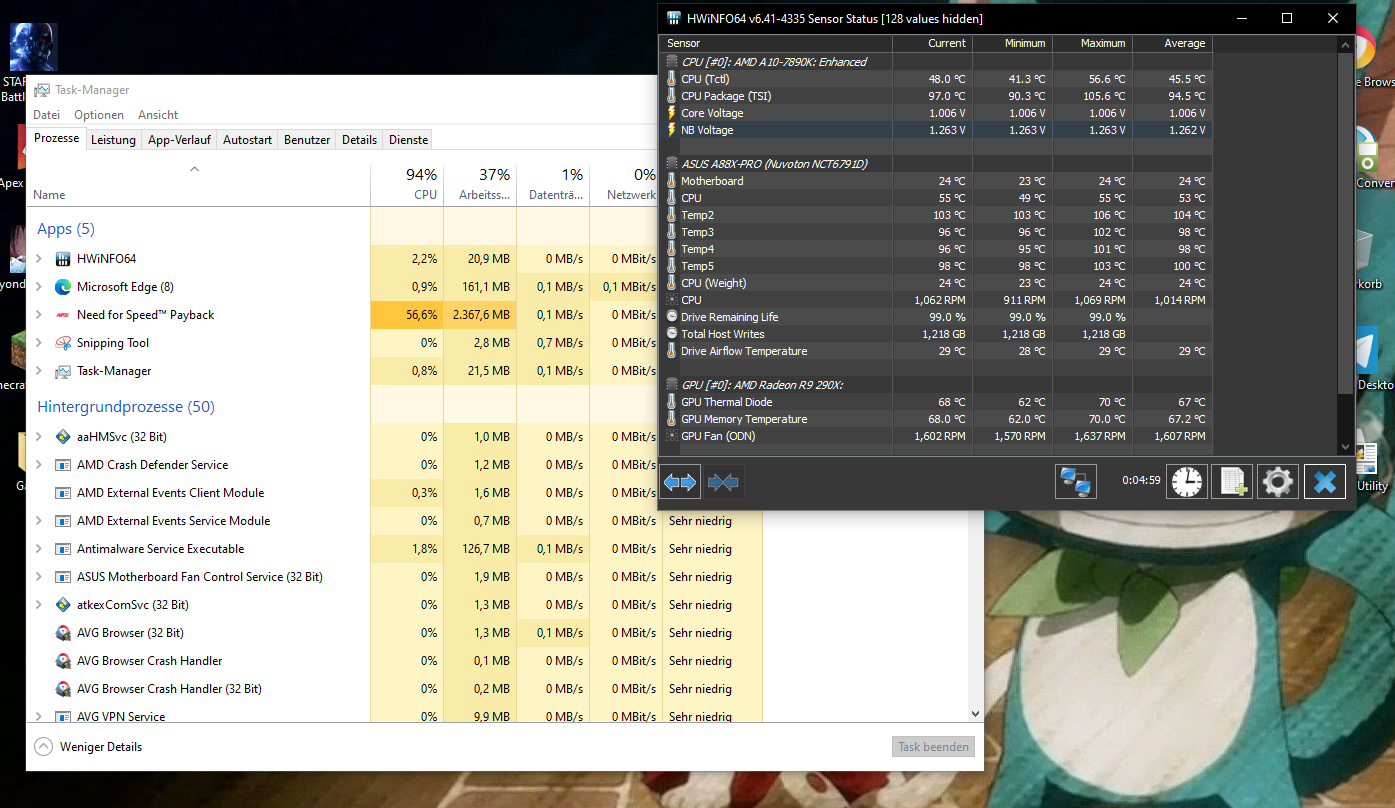This screenshot has width=1395, height=808.
Task: Switch to the Leistung tab
Action: pyautogui.click(x=113, y=140)
